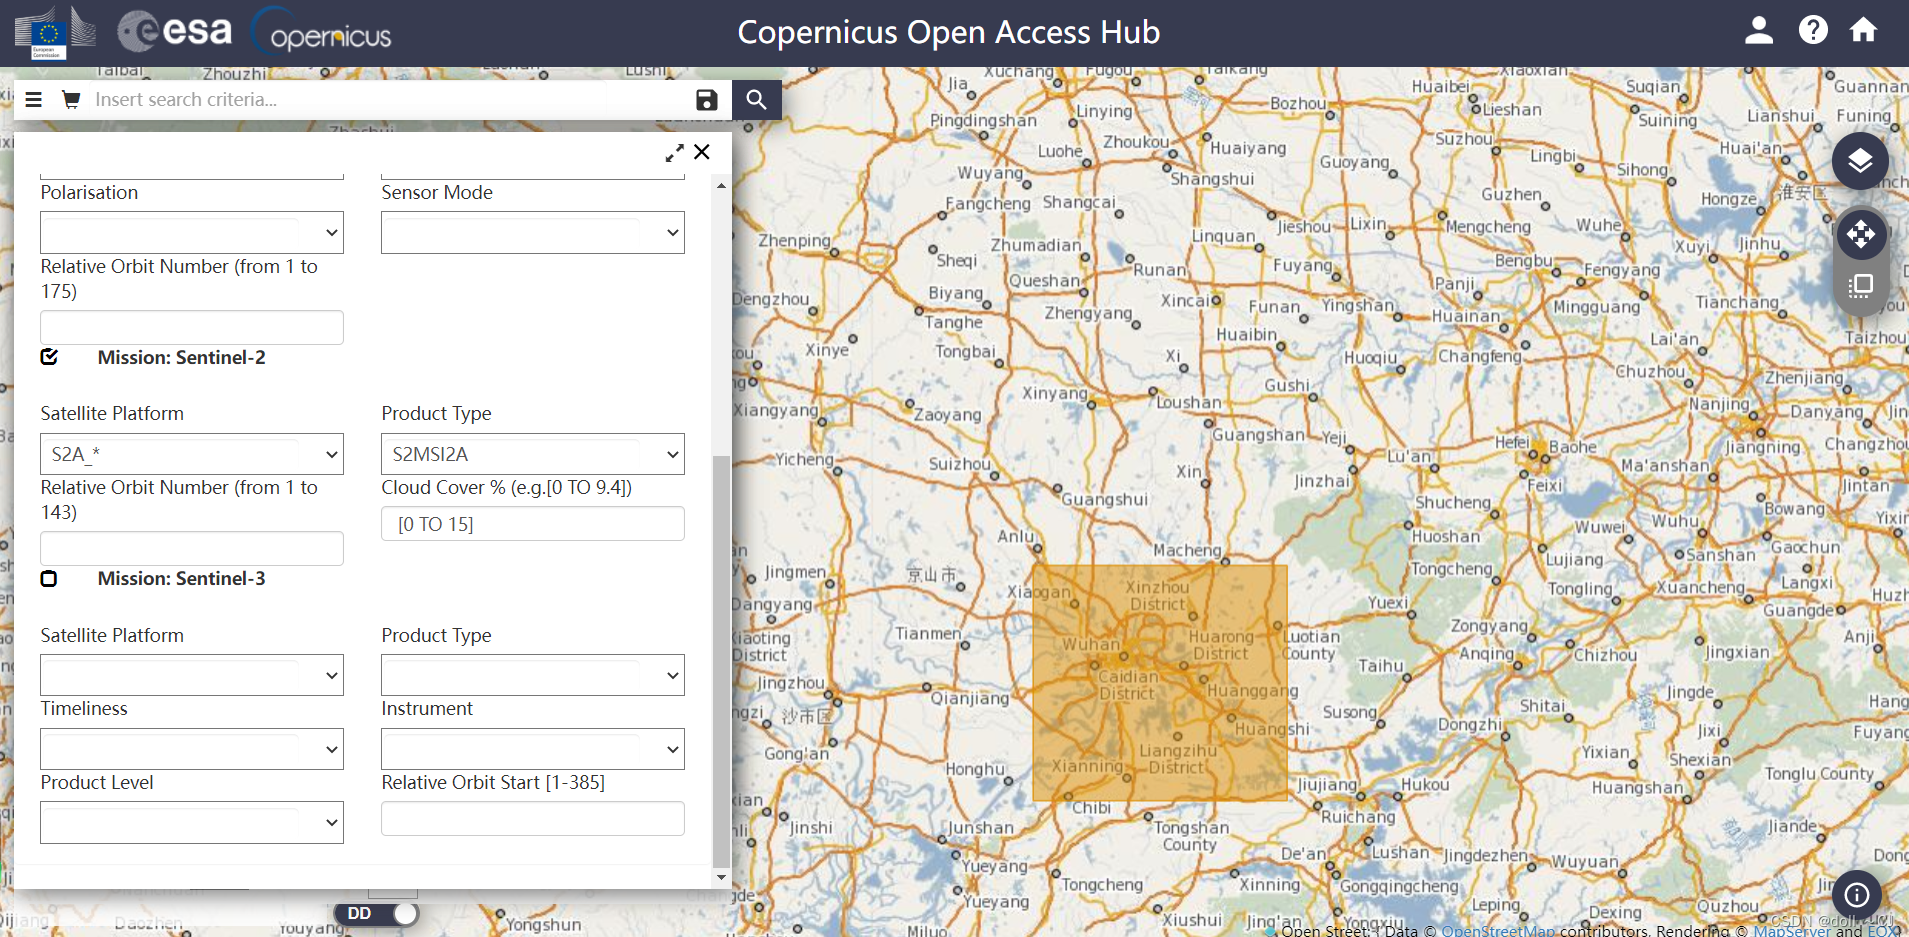Click scrollbar down arrow in search panel

[721, 878]
